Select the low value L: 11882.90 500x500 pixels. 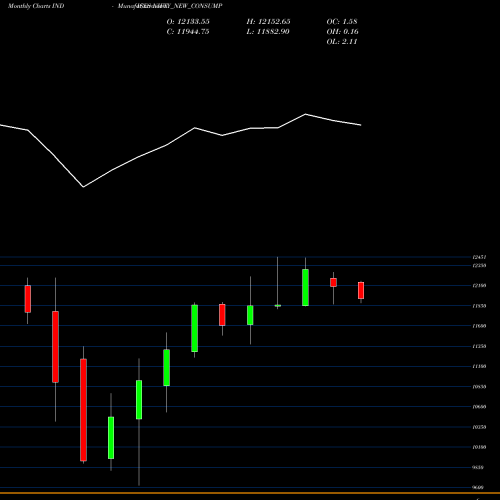point(268,32)
